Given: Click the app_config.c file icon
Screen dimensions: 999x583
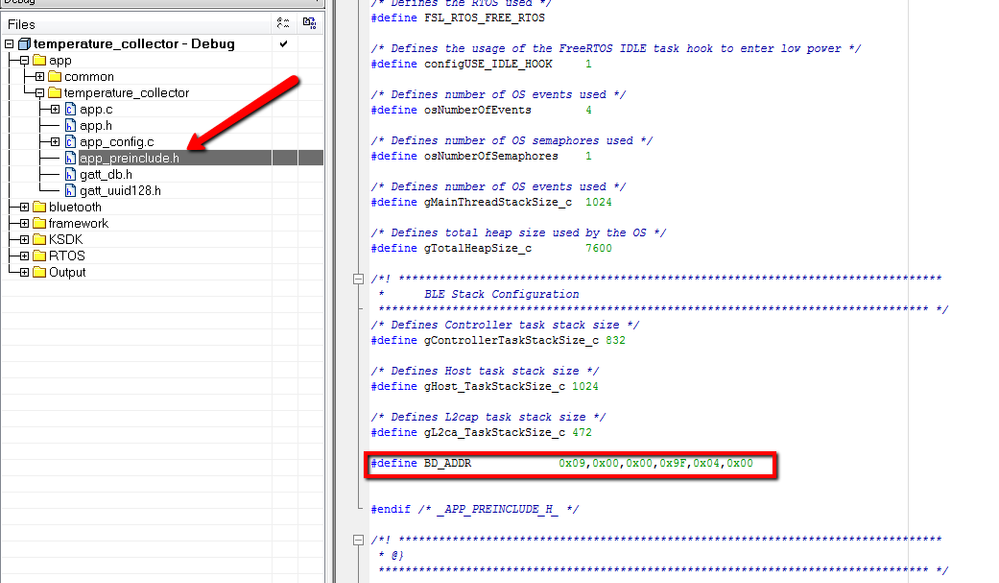Looking at the screenshot, I should click(71, 142).
